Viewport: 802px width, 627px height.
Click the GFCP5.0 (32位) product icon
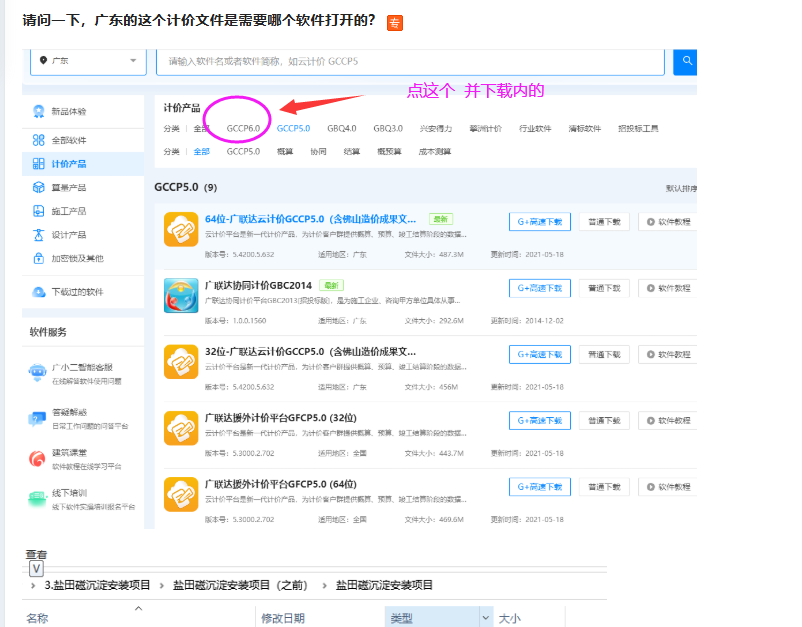[x=181, y=428]
